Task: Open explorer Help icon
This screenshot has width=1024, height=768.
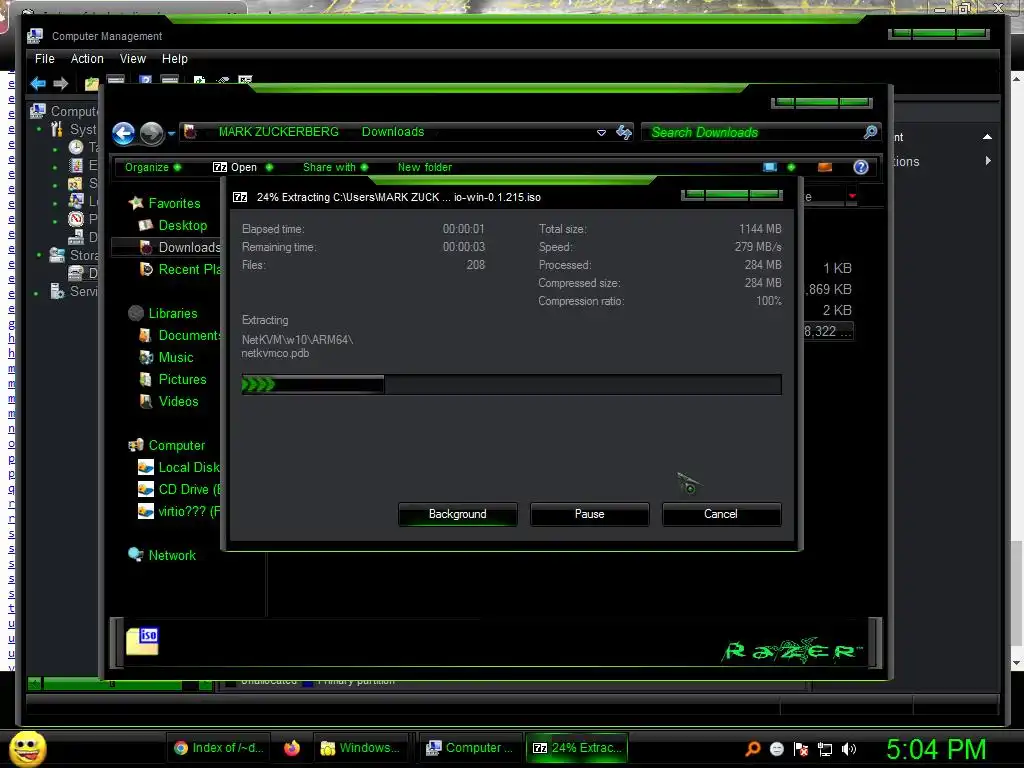Action: pos(861,167)
